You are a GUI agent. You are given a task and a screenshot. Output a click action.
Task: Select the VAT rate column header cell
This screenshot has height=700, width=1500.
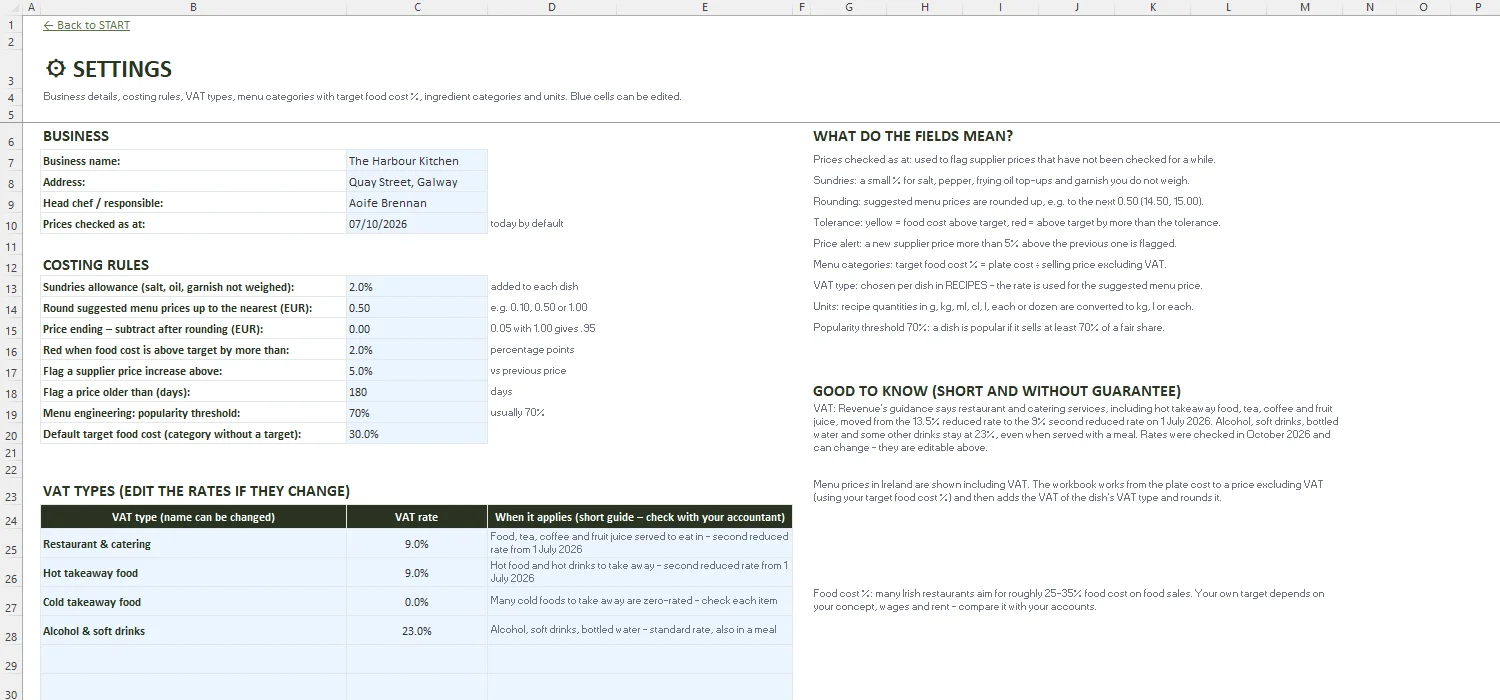[417, 517]
